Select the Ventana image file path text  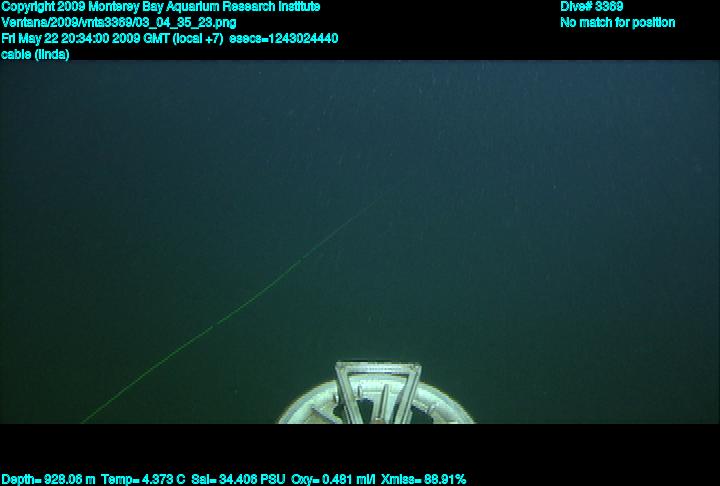[x=119, y=23]
